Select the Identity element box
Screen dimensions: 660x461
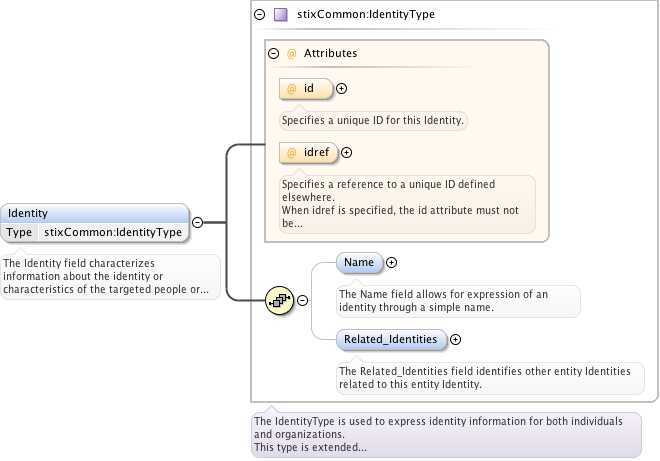[x=95, y=213]
